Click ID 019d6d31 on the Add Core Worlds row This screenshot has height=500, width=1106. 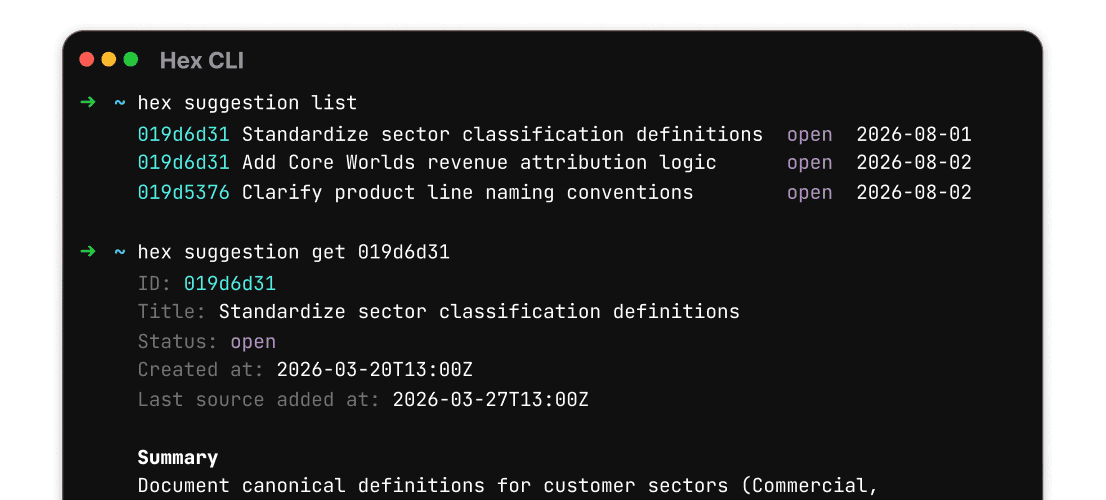183,163
